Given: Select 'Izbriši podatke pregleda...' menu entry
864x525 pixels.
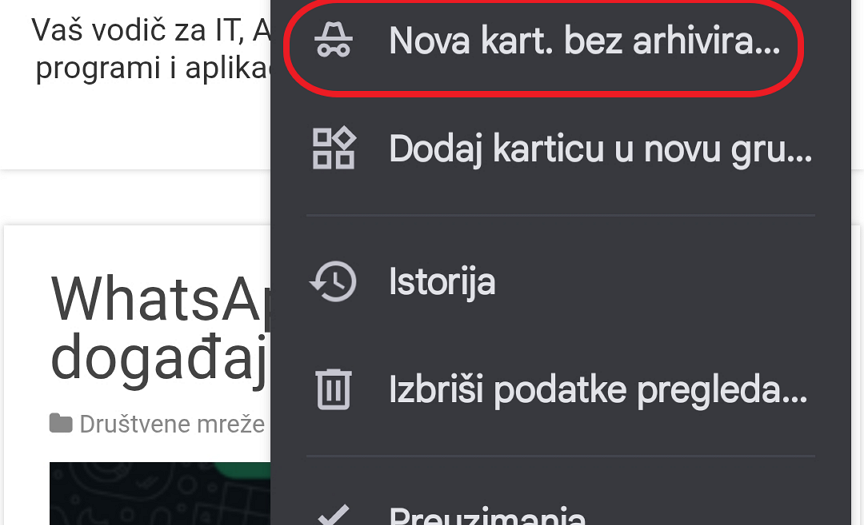Looking at the screenshot, I should click(597, 389).
